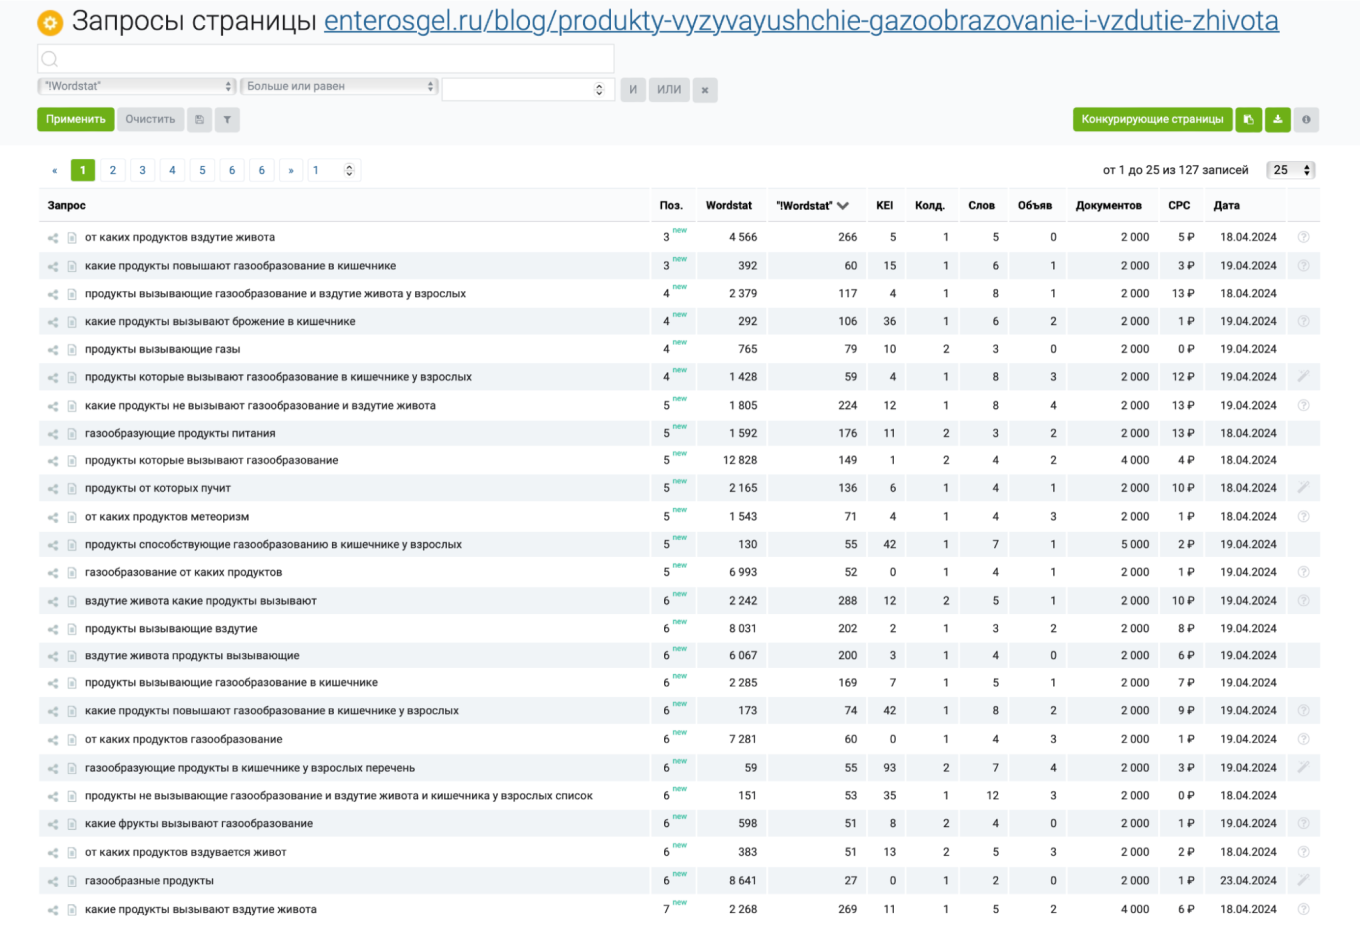Open the 'Больше или равен' condition dropdown
1360x939 pixels.
[339, 87]
